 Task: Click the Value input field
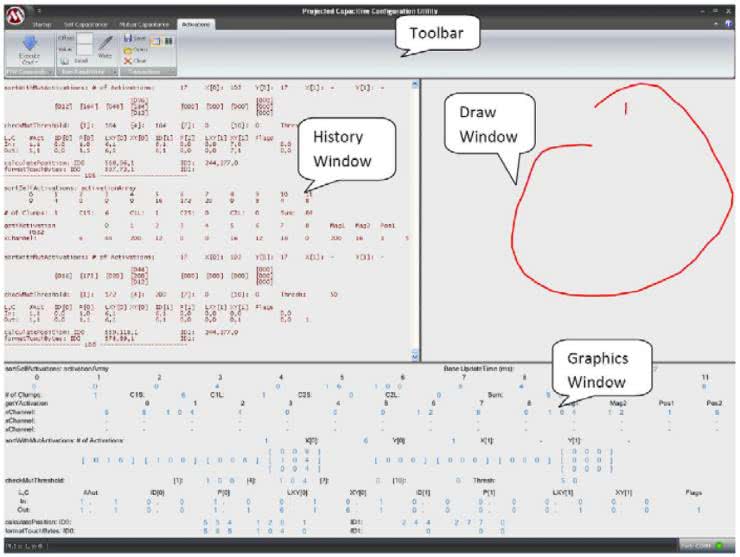[x=84, y=48]
